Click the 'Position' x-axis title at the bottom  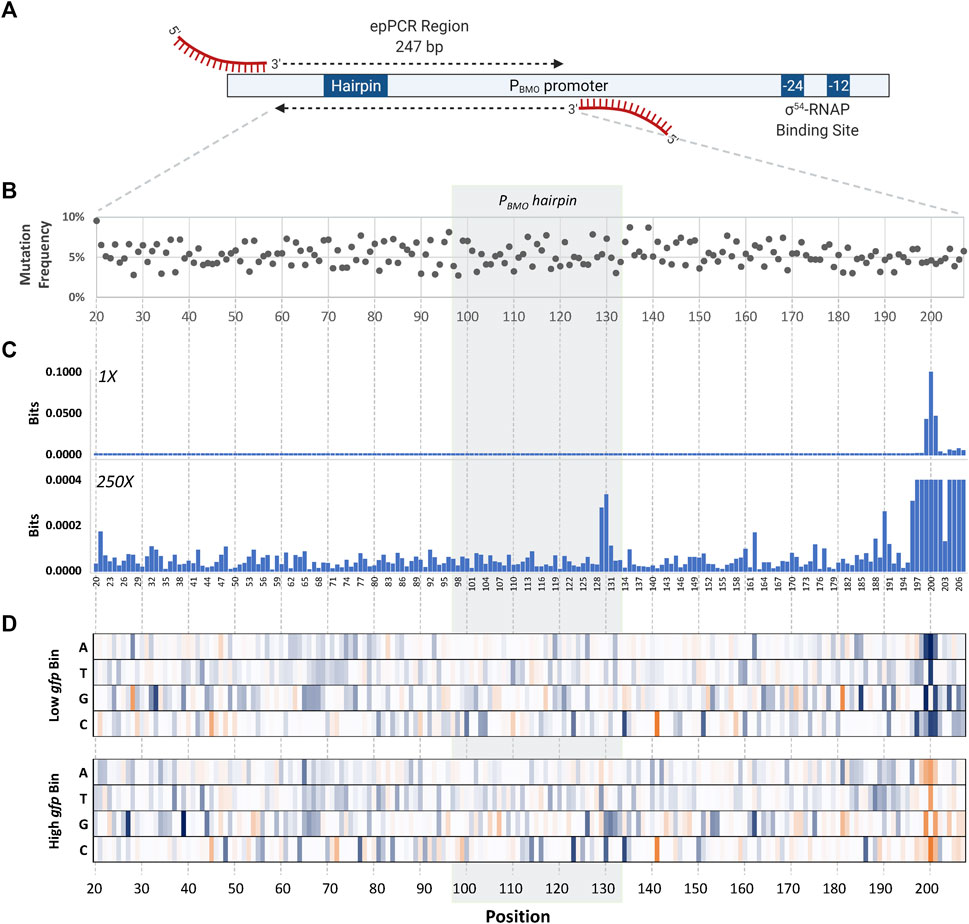point(518,915)
